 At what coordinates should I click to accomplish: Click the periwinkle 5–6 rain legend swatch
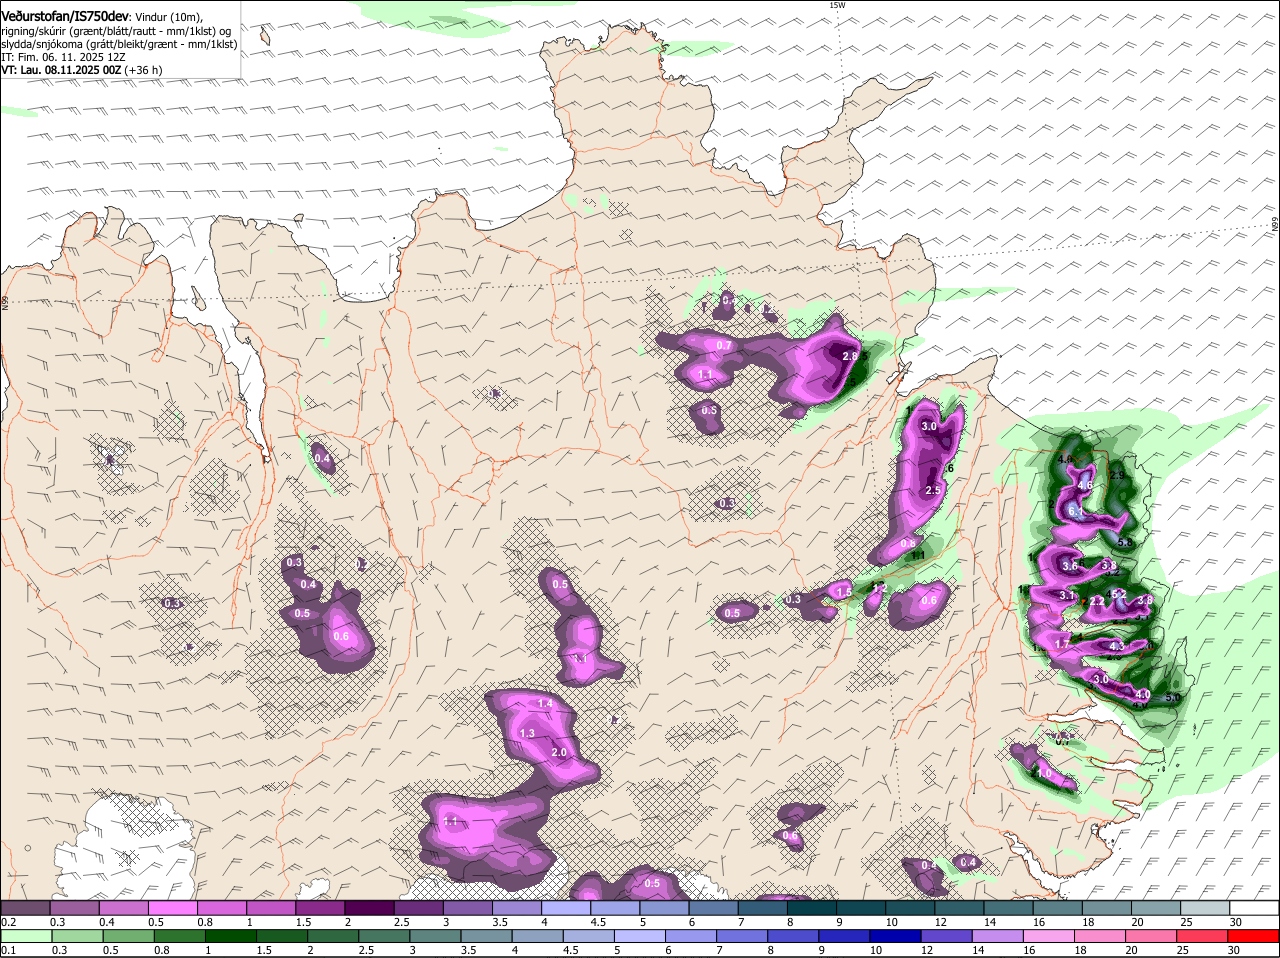tap(642, 936)
